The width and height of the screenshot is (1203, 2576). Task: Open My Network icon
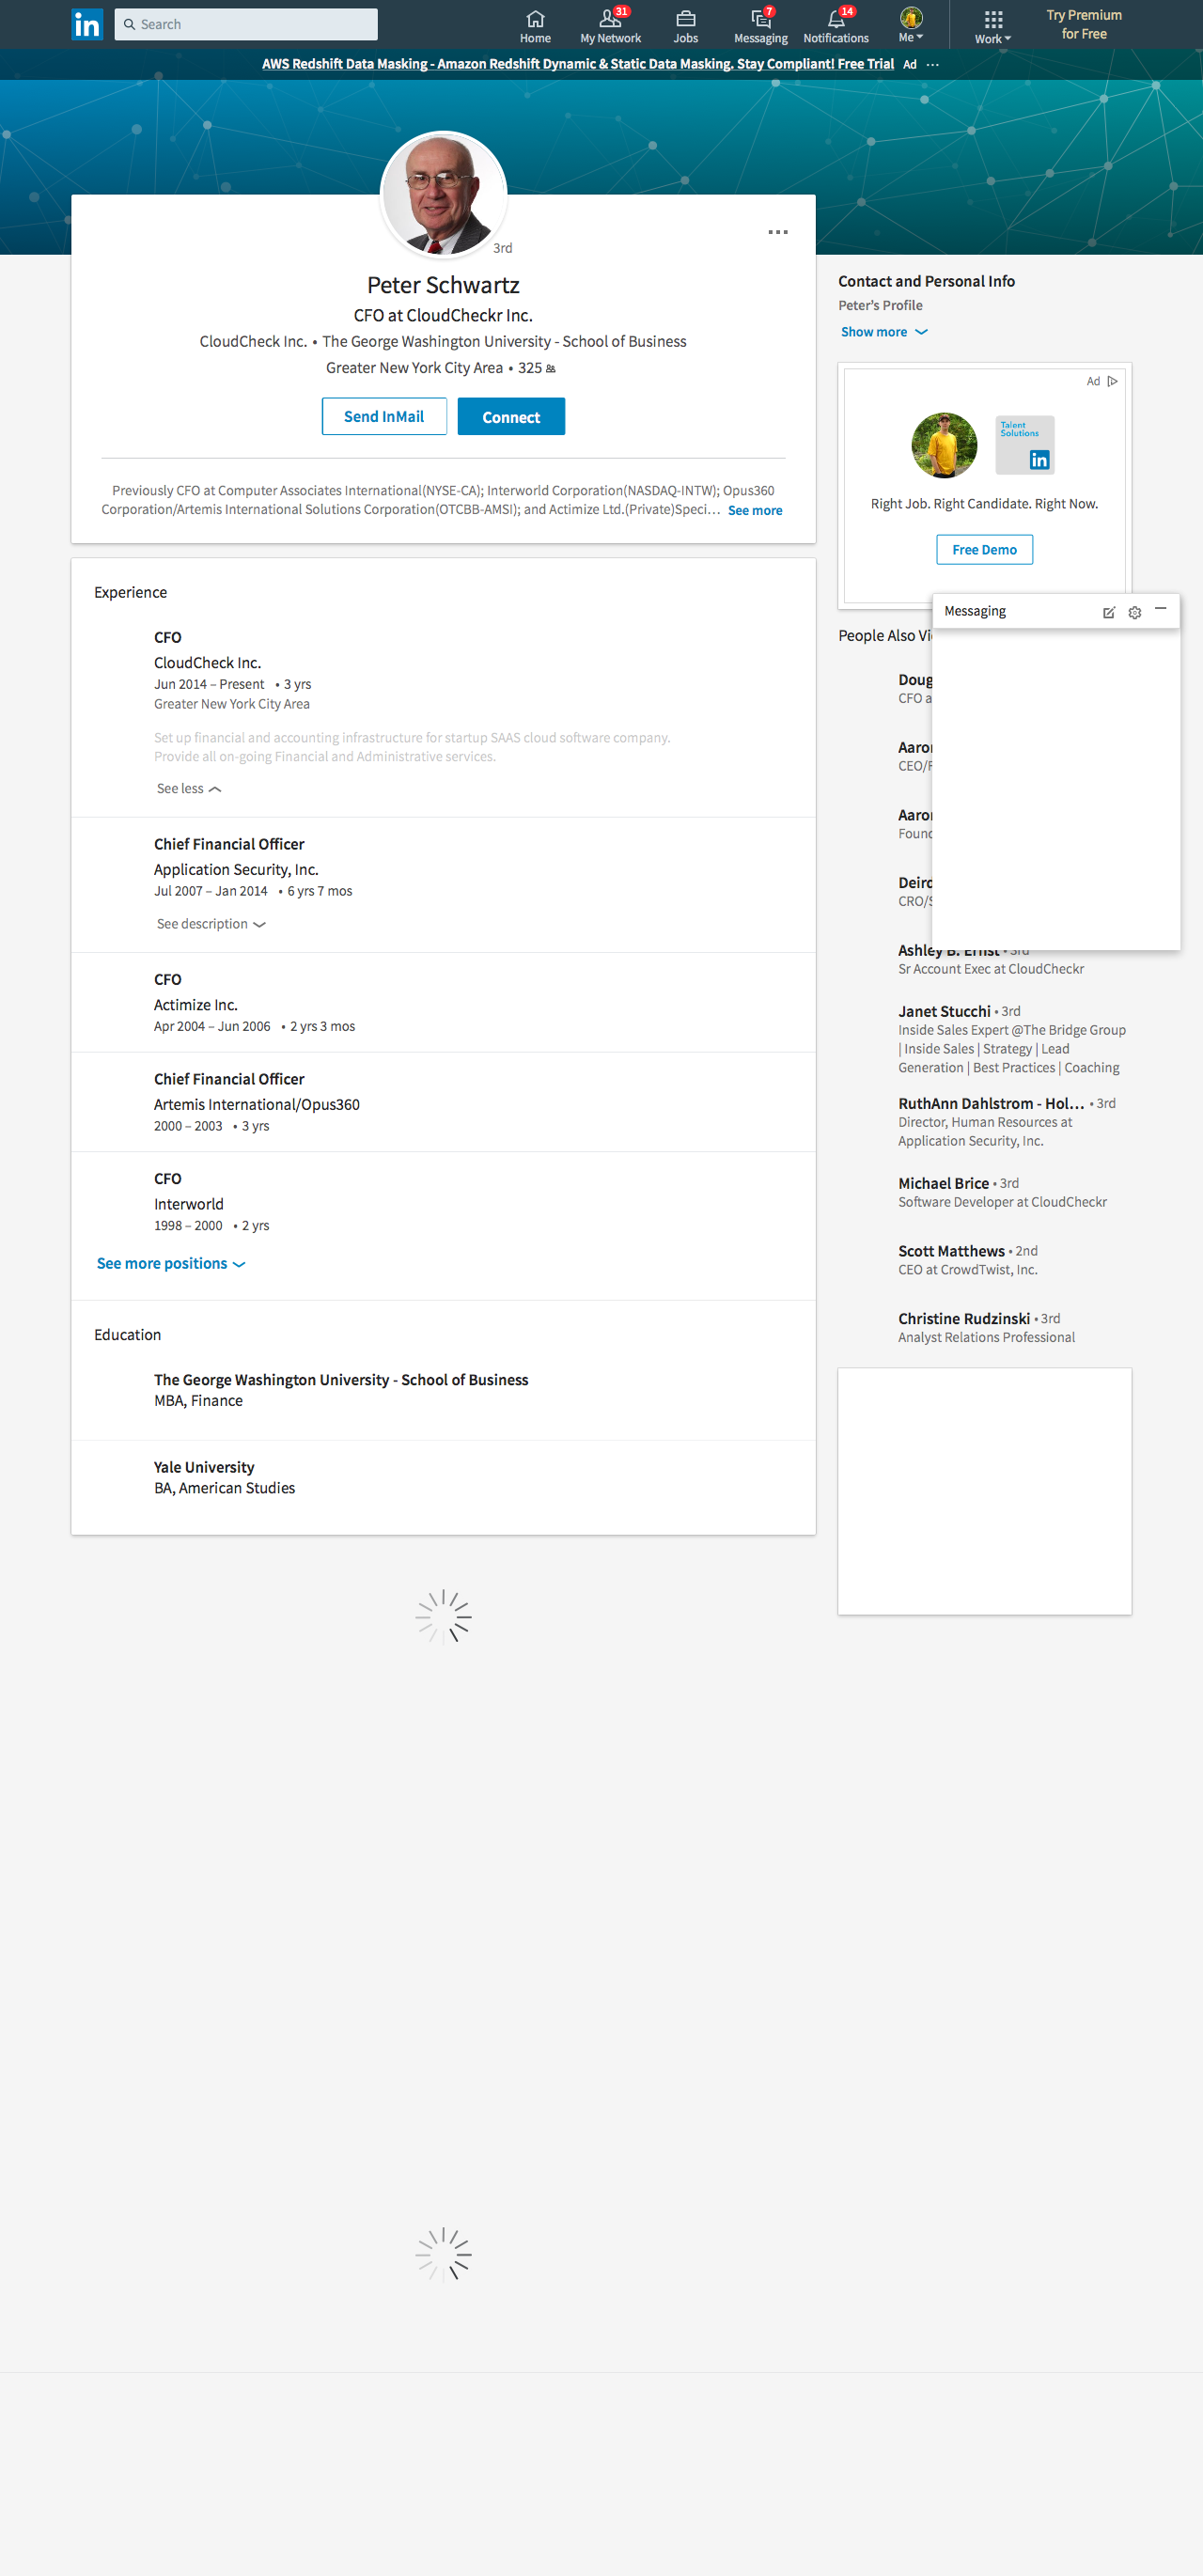609,19
